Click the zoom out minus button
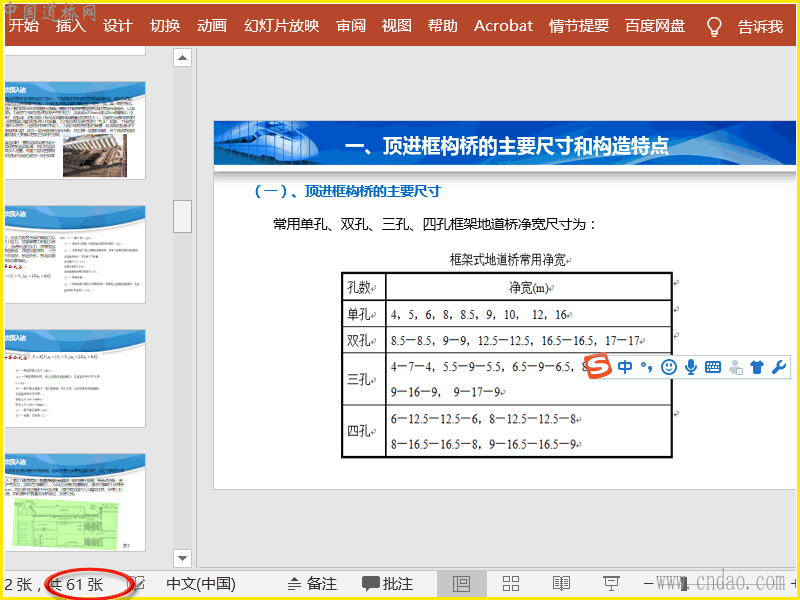 tap(648, 583)
